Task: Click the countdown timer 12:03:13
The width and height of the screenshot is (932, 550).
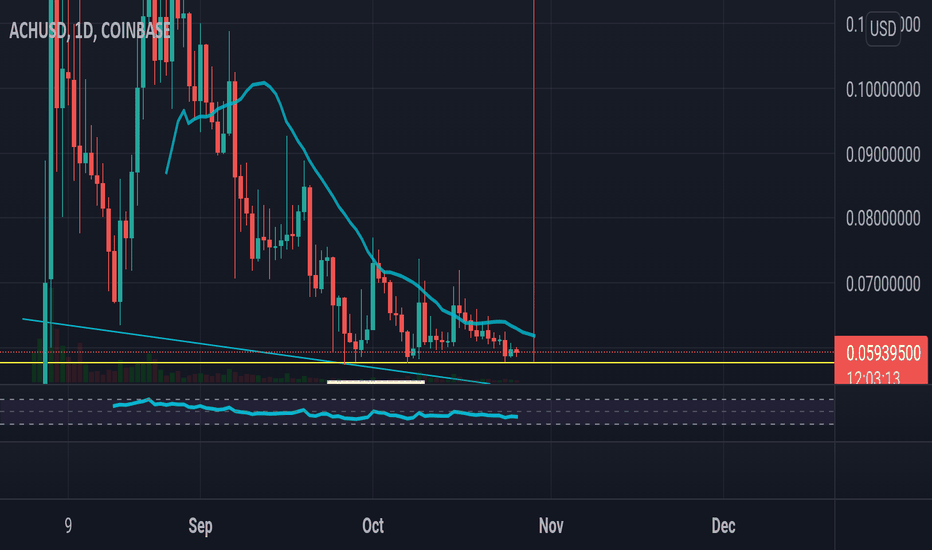Action: 873,377
